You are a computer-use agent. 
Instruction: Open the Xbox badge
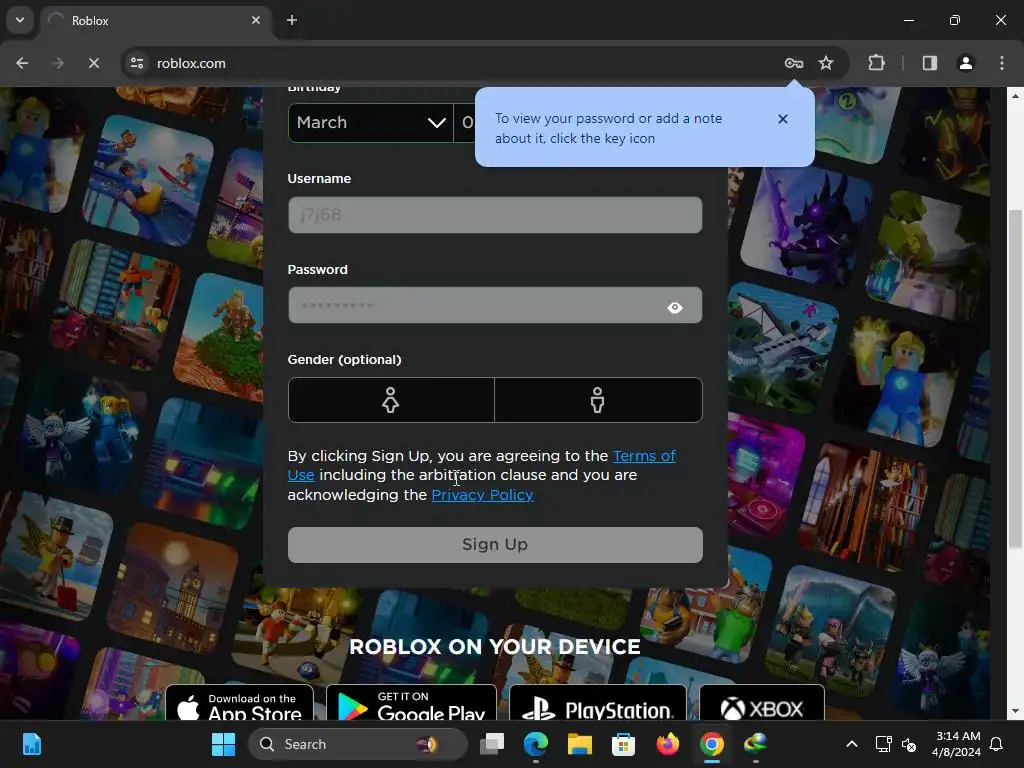pyautogui.click(x=762, y=703)
